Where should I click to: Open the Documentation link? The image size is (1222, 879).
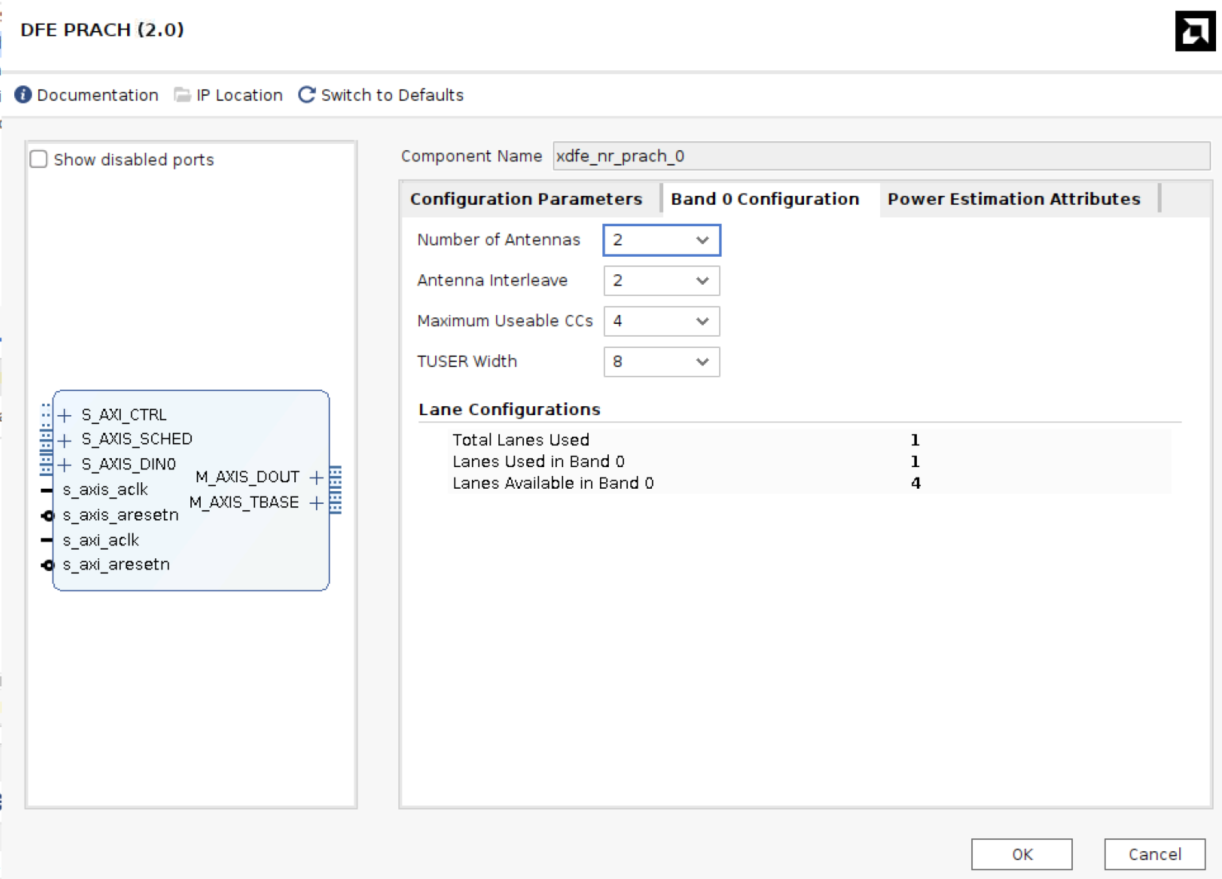[x=98, y=95]
